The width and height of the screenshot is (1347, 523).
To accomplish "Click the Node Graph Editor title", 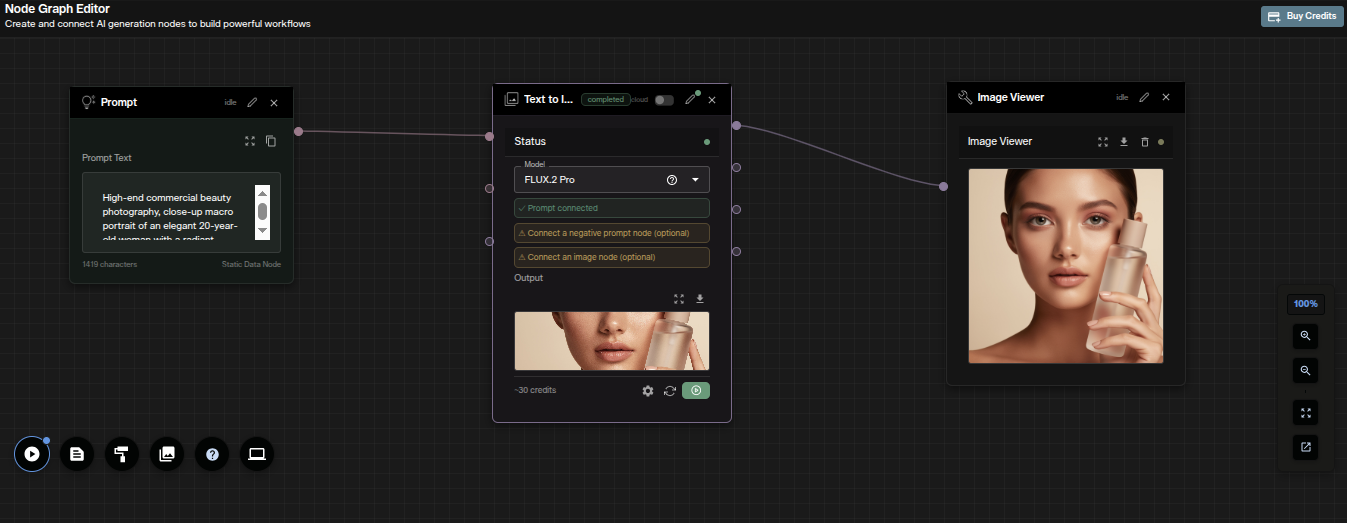I will 57,9.
